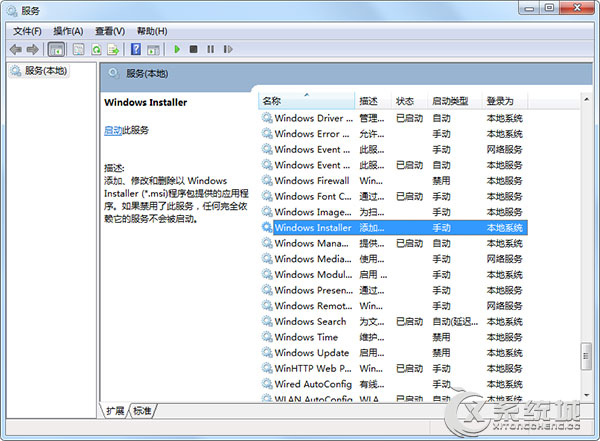Select the Windows Font C... service row
The image size is (600, 441).
(393, 196)
